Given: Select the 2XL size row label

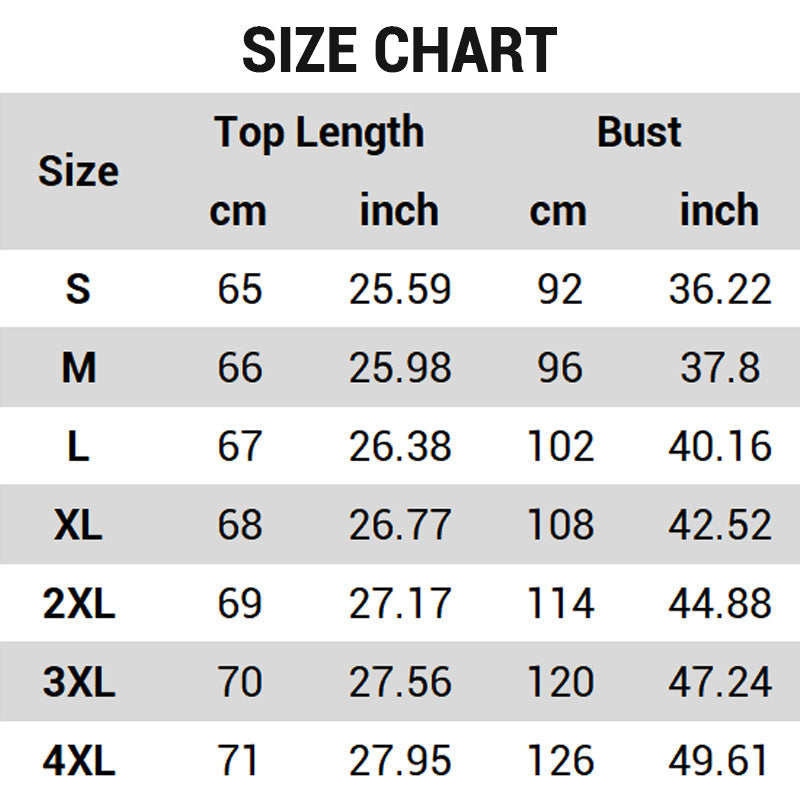Looking at the screenshot, I should click(x=78, y=604).
